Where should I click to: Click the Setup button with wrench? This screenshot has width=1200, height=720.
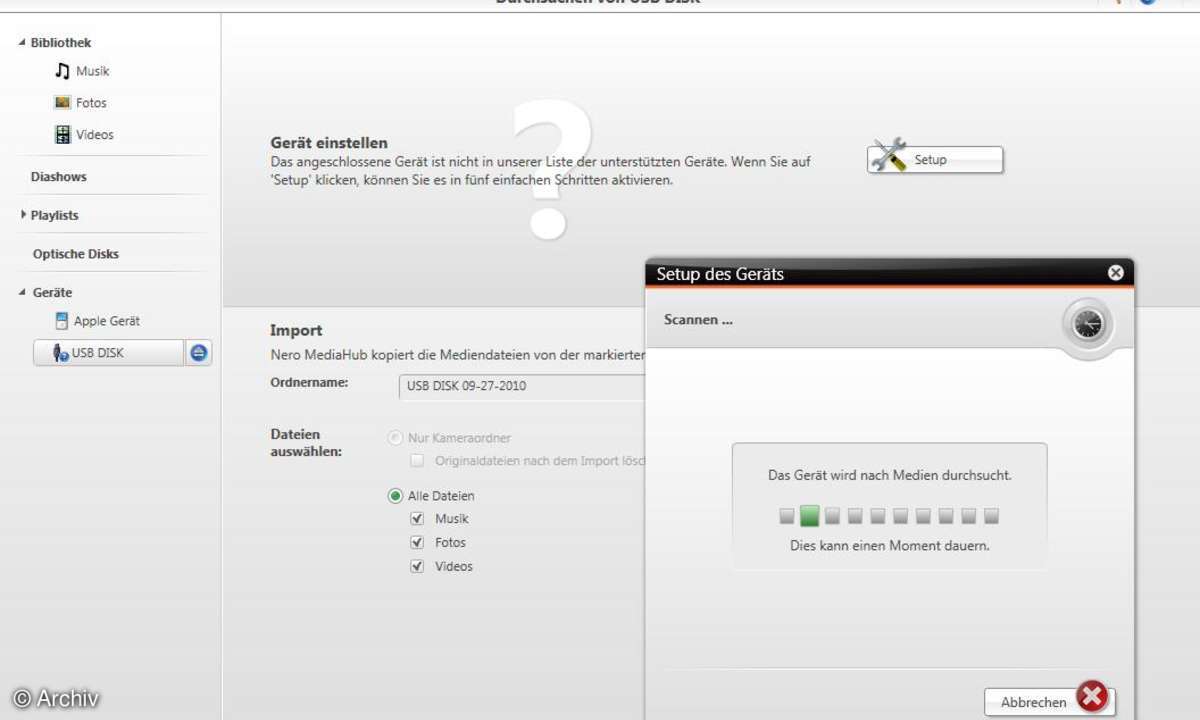[935, 160]
